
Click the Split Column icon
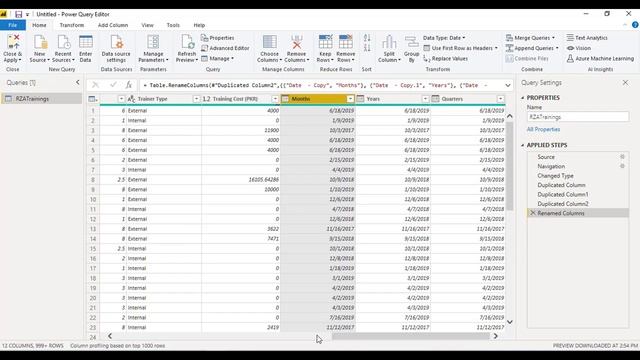pyautogui.click(x=389, y=42)
